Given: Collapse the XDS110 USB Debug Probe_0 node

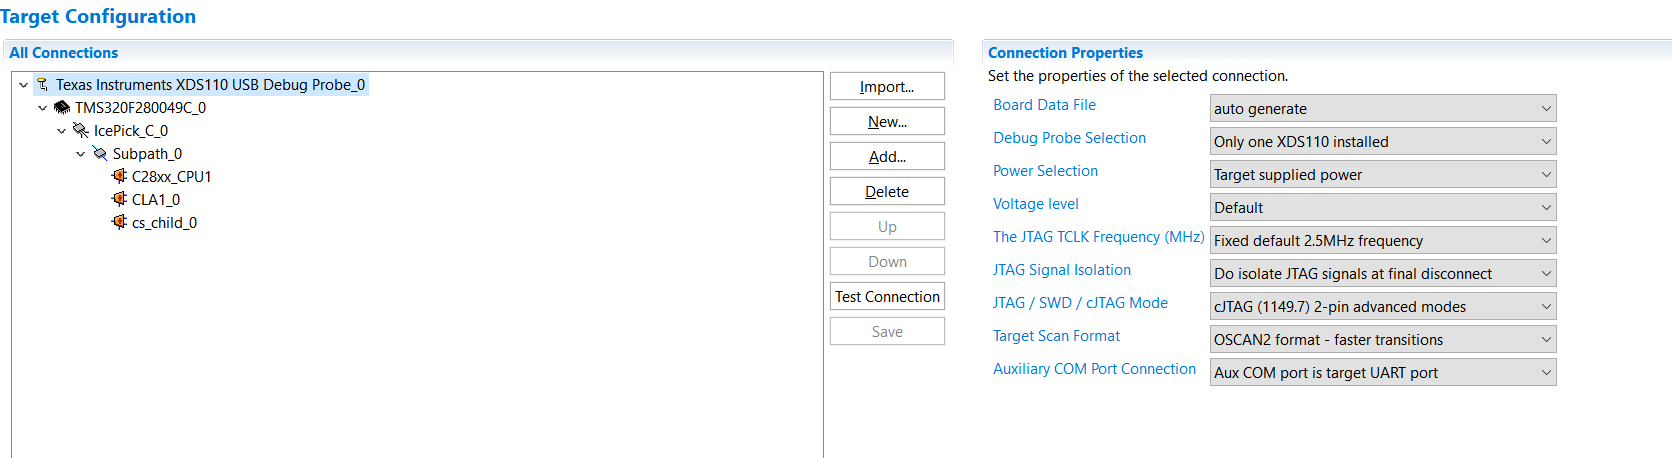Looking at the screenshot, I should [x=23, y=85].
